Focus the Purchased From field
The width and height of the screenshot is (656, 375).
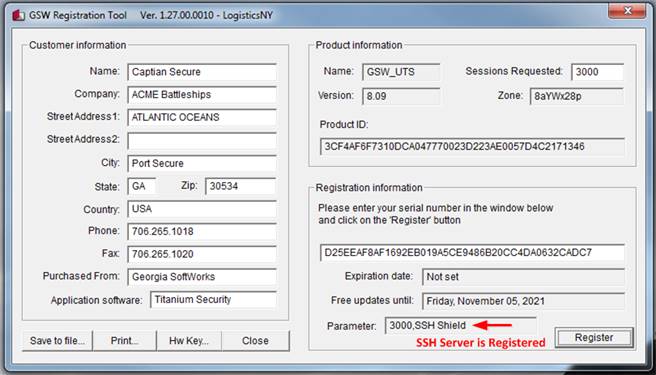(202, 277)
